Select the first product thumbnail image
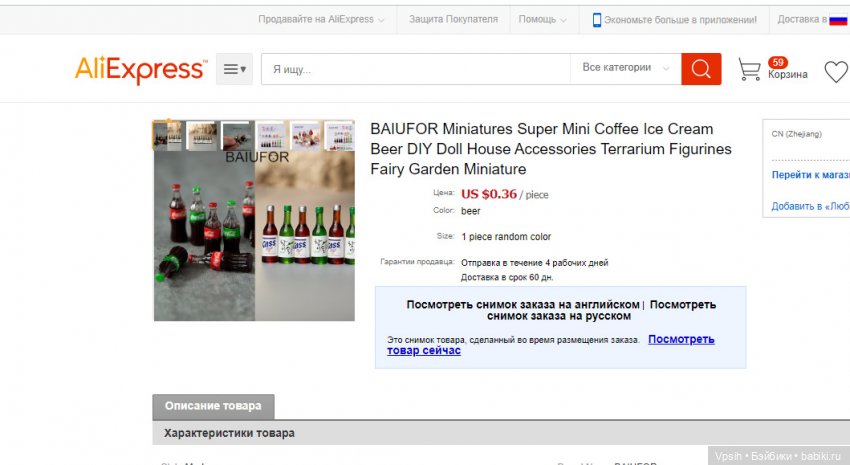This screenshot has width=850, height=465. coord(168,135)
